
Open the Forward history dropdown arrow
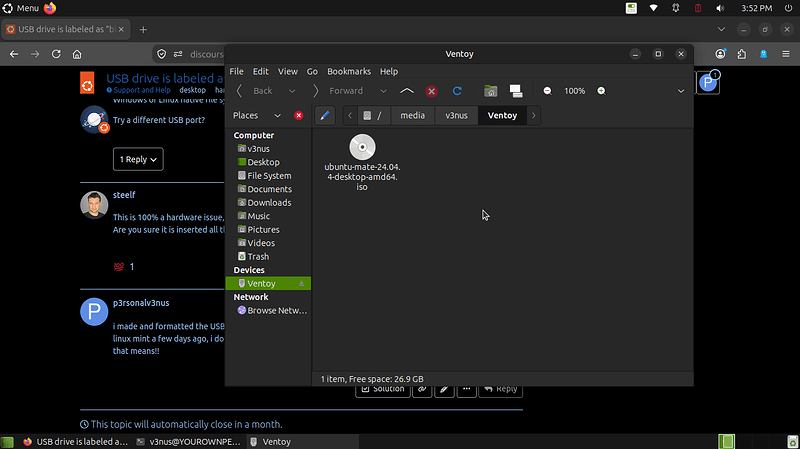point(383,91)
